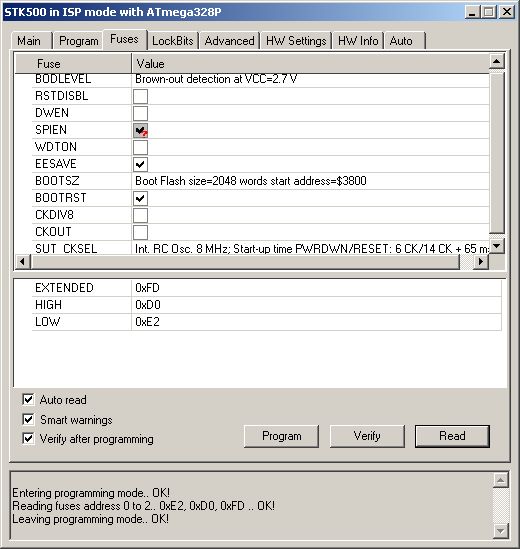
Task: Edit the EXTENDED fuse value 0xFD
Action: point(317,288)
